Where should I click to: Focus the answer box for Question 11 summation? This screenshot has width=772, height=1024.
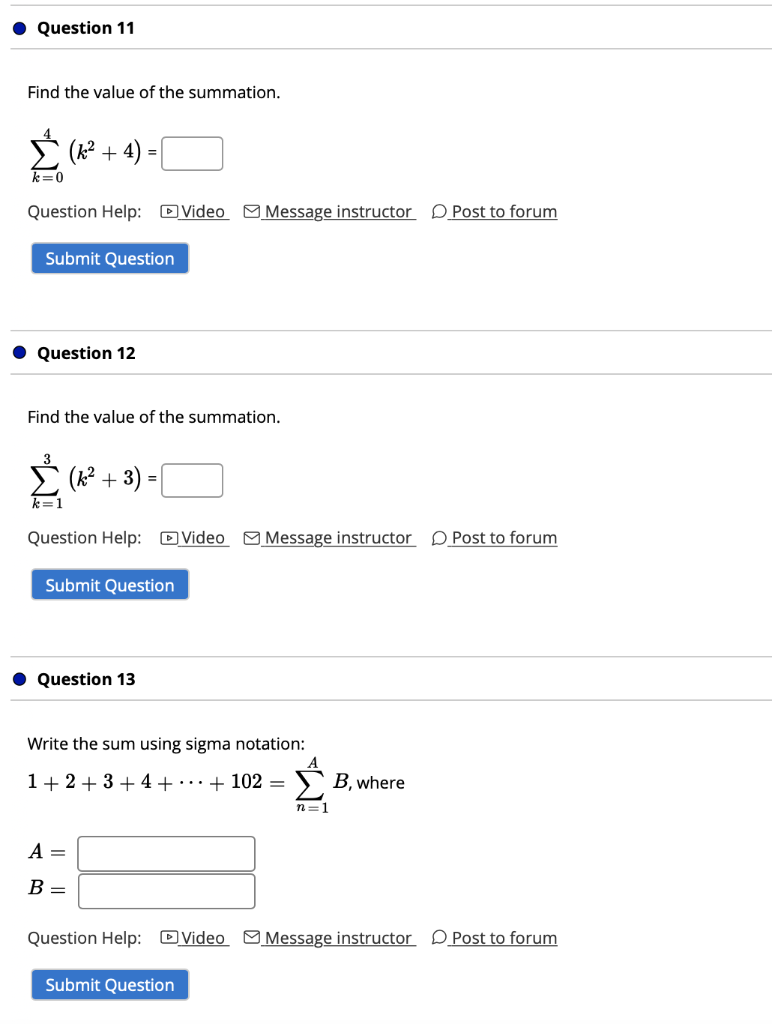point(192,153)
